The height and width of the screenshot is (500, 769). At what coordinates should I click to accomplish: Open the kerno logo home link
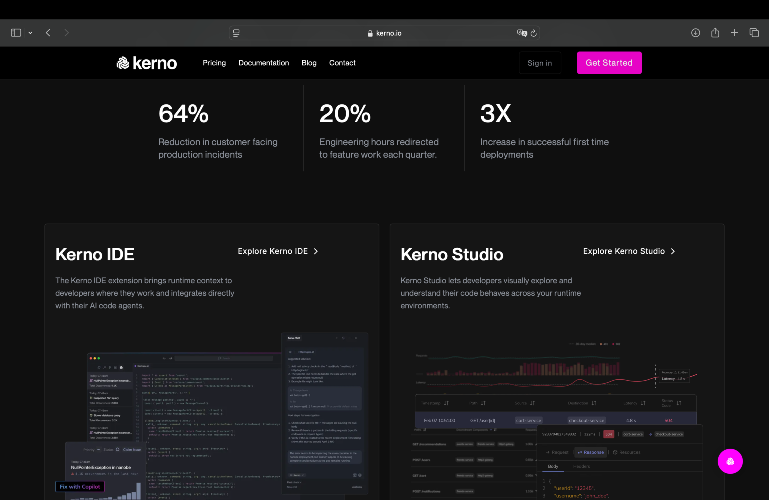[x=147, y=63]
